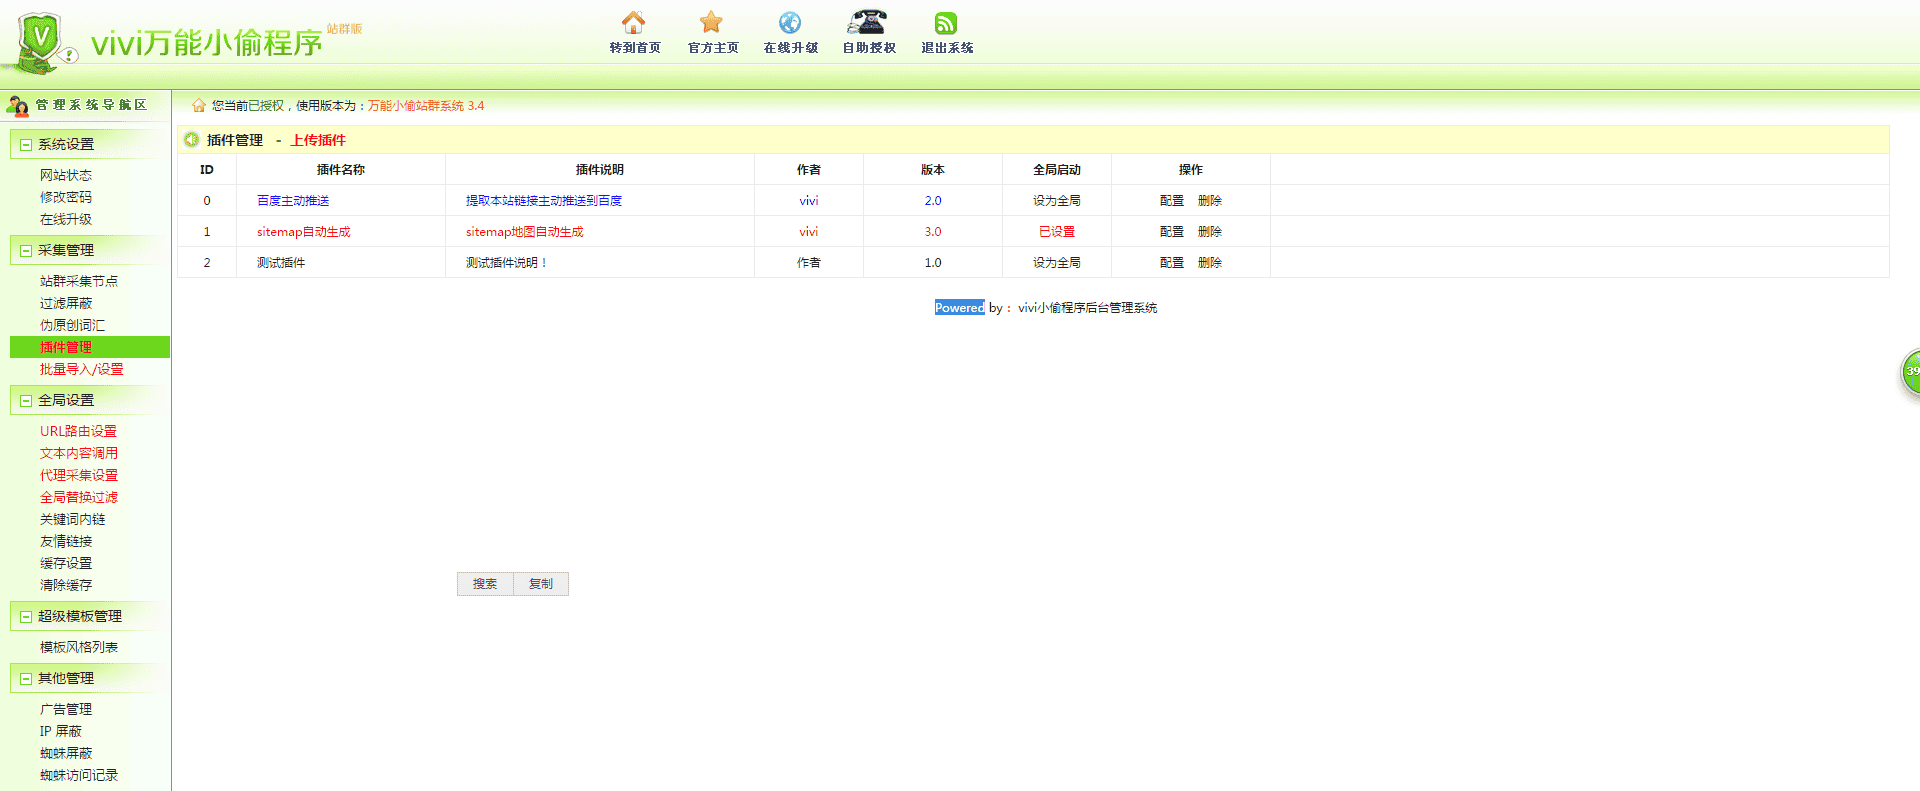Open 网站状态 in the sidebar
Viewport: 1920px width, 791px height.
[66, 175]
